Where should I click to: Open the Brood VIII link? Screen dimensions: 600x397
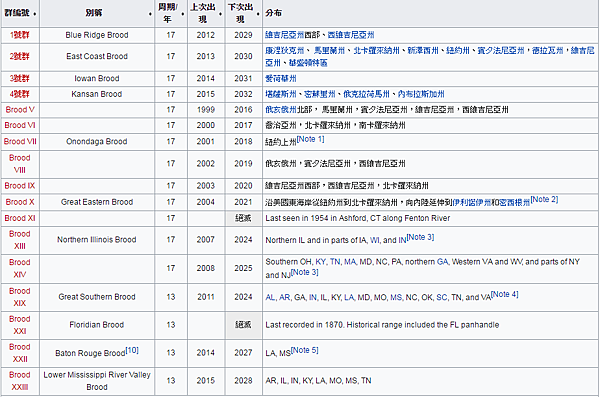click(x=20, y=164)
